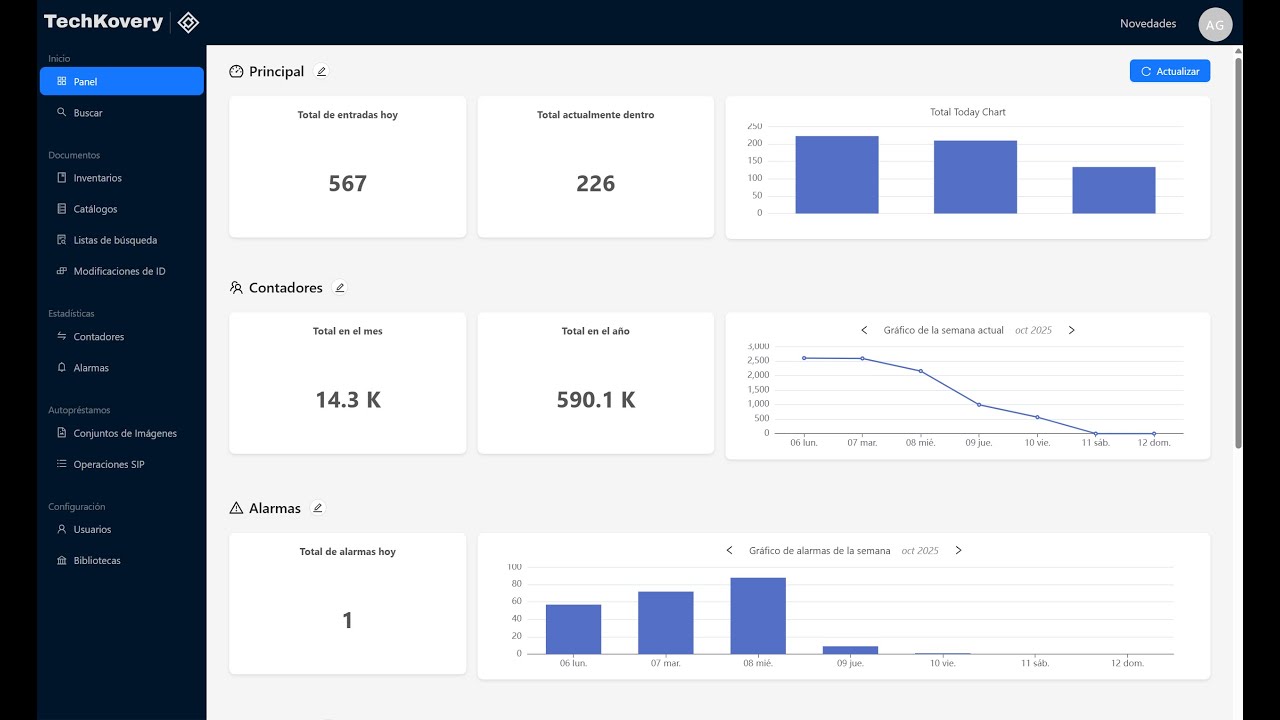Open Inventarios in the sidebar
1280x720 pixels.
click(x=122, y=178)
